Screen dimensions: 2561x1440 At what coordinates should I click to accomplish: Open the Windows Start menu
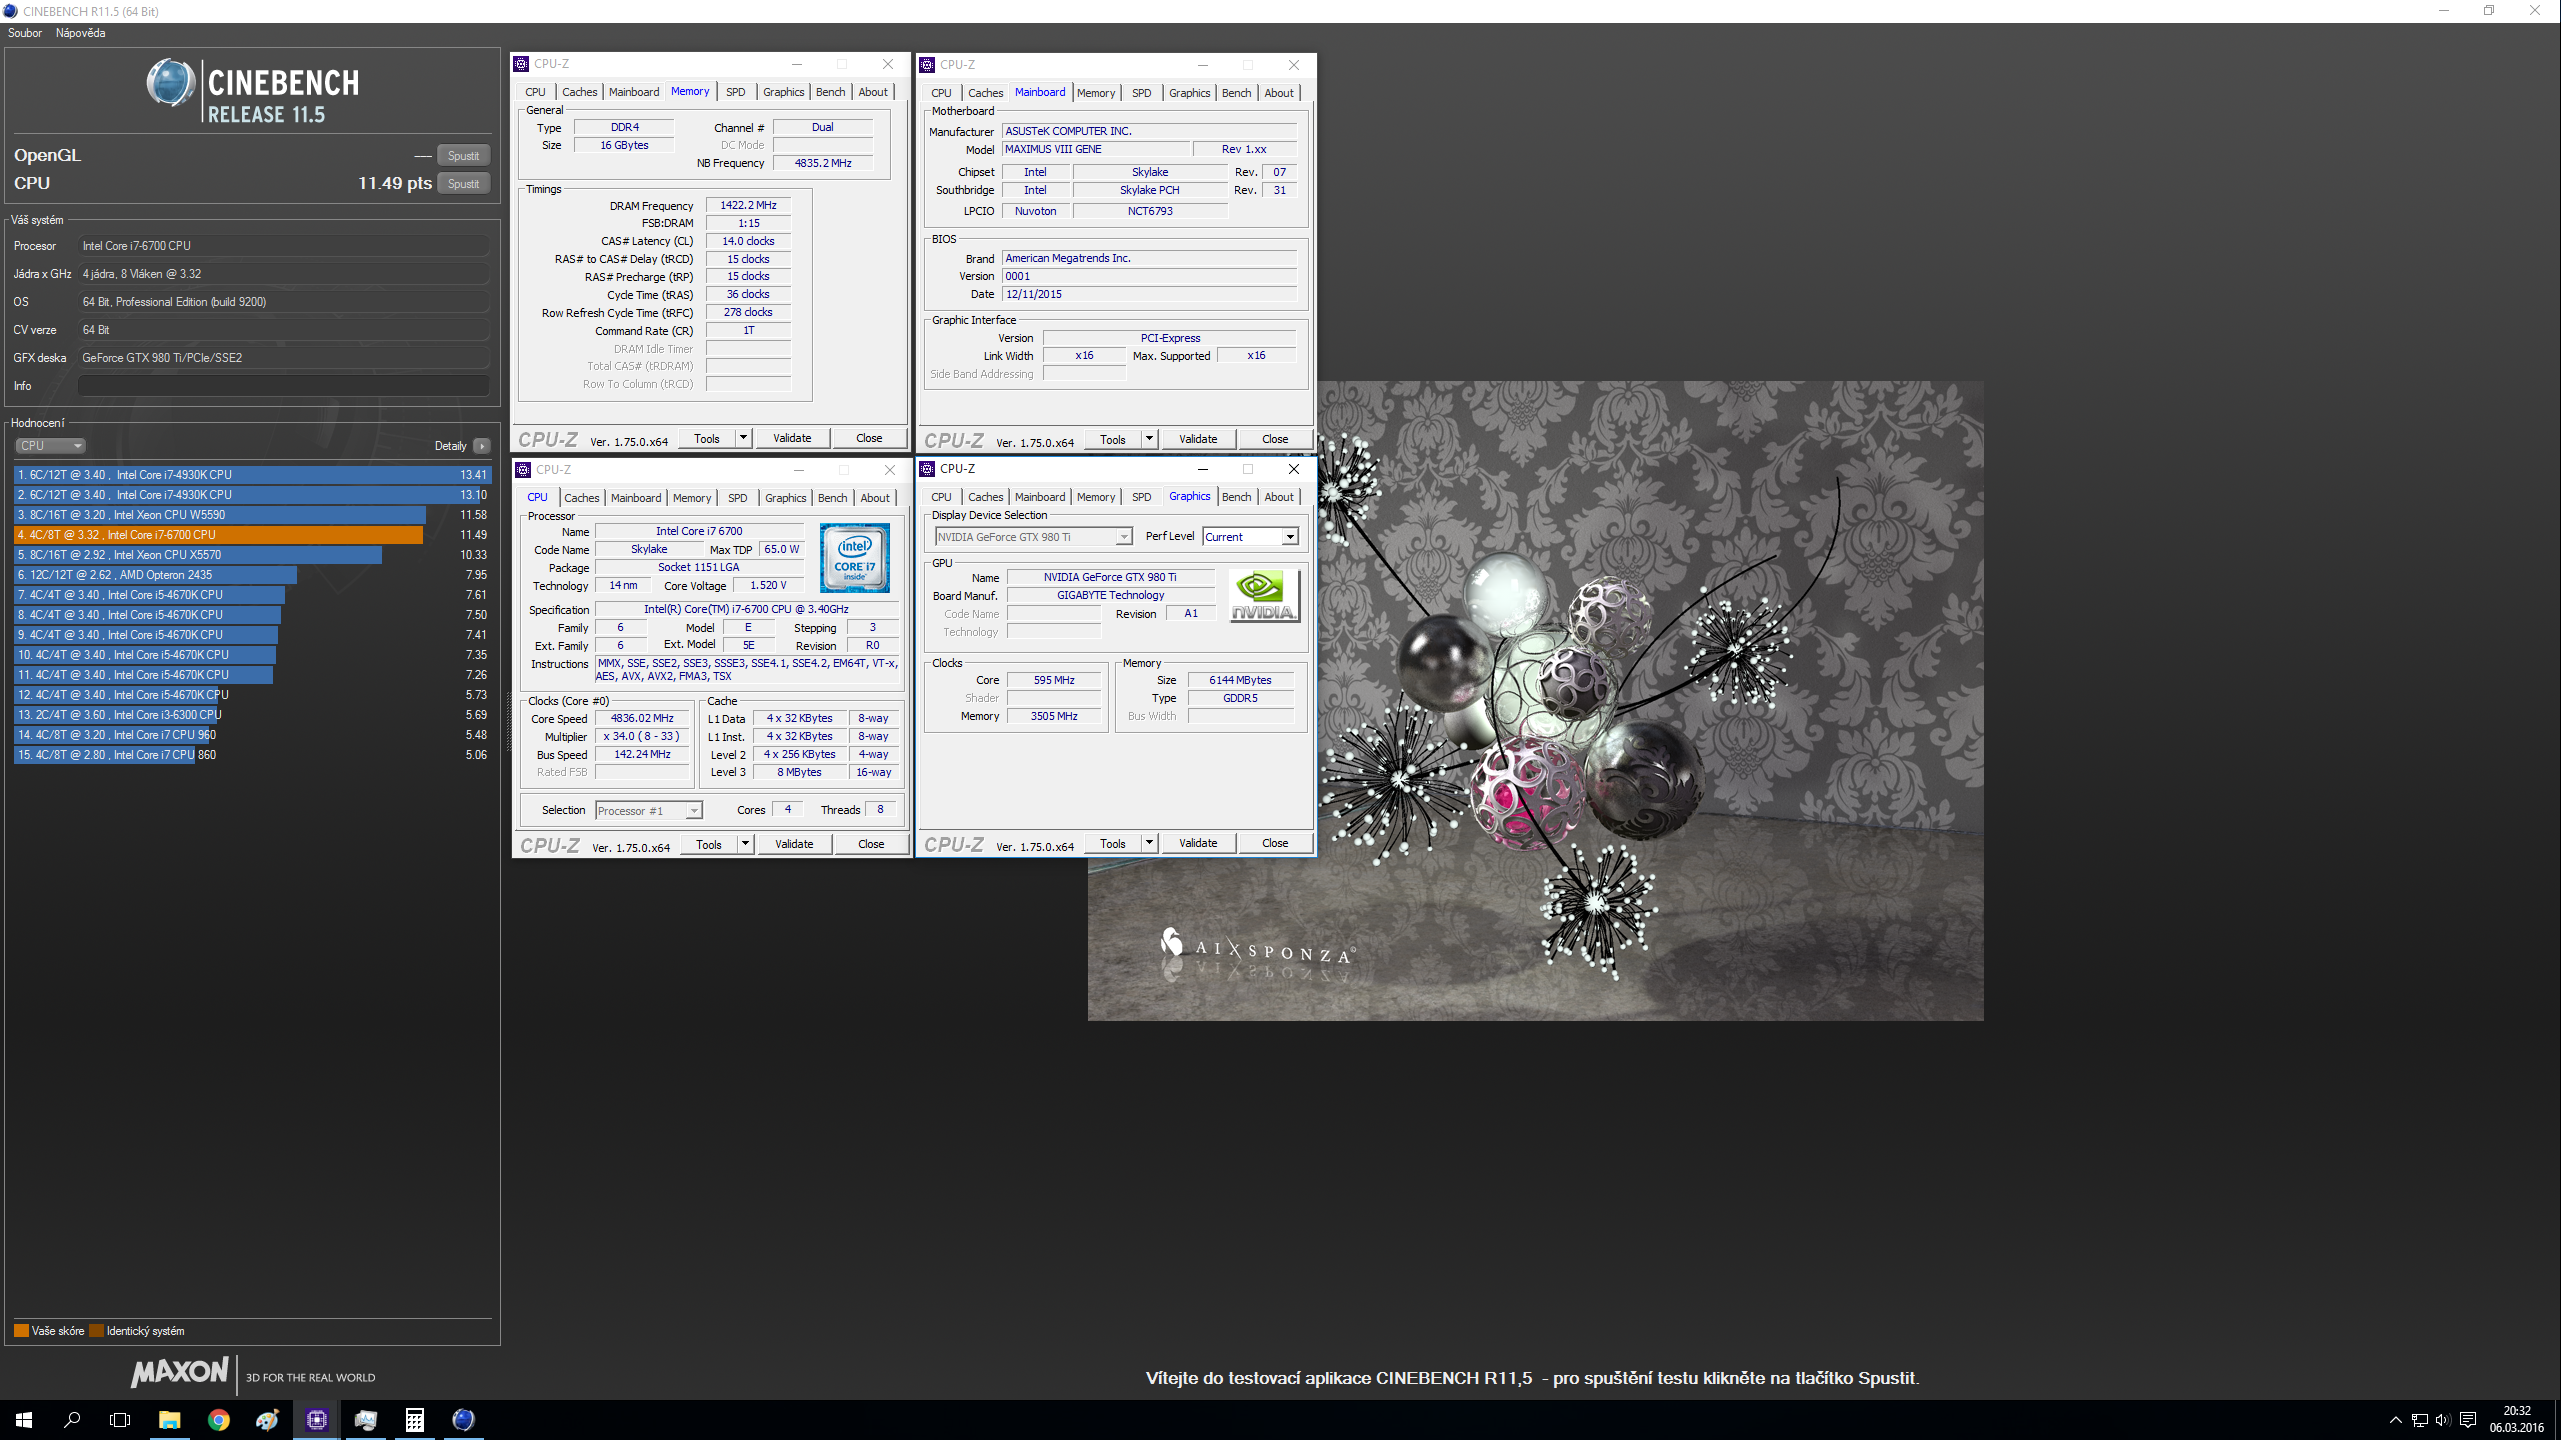click(x=24, y=1419)
